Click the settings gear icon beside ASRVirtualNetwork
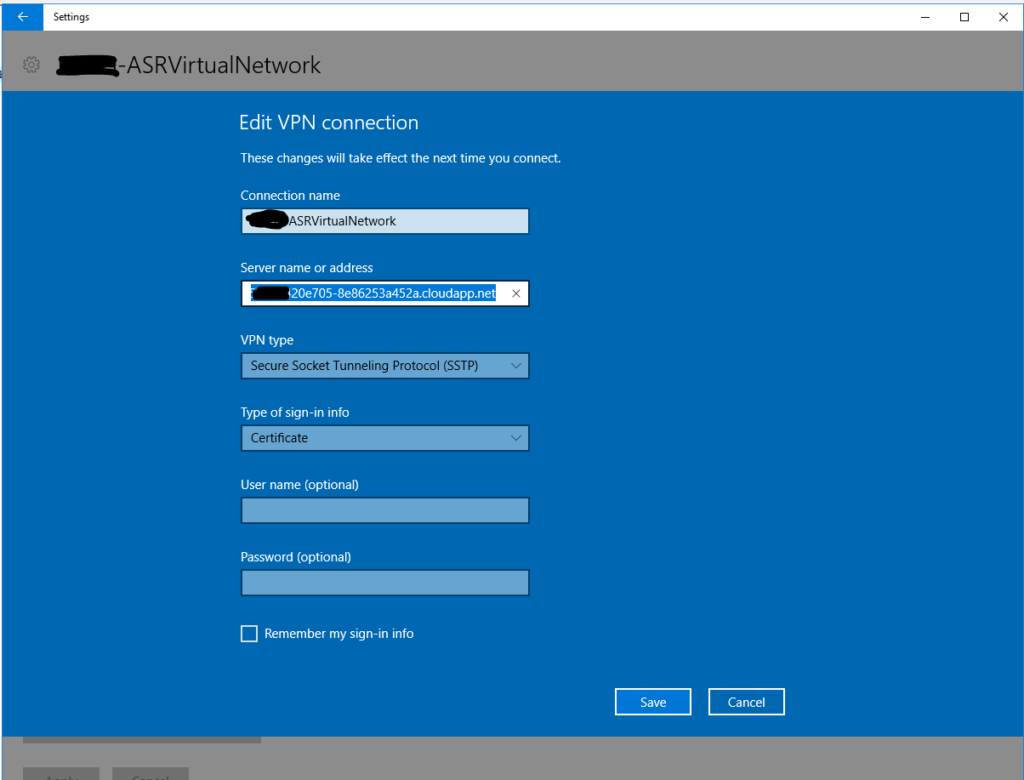Screen dimensions: 1024x780 coord(31,65)
